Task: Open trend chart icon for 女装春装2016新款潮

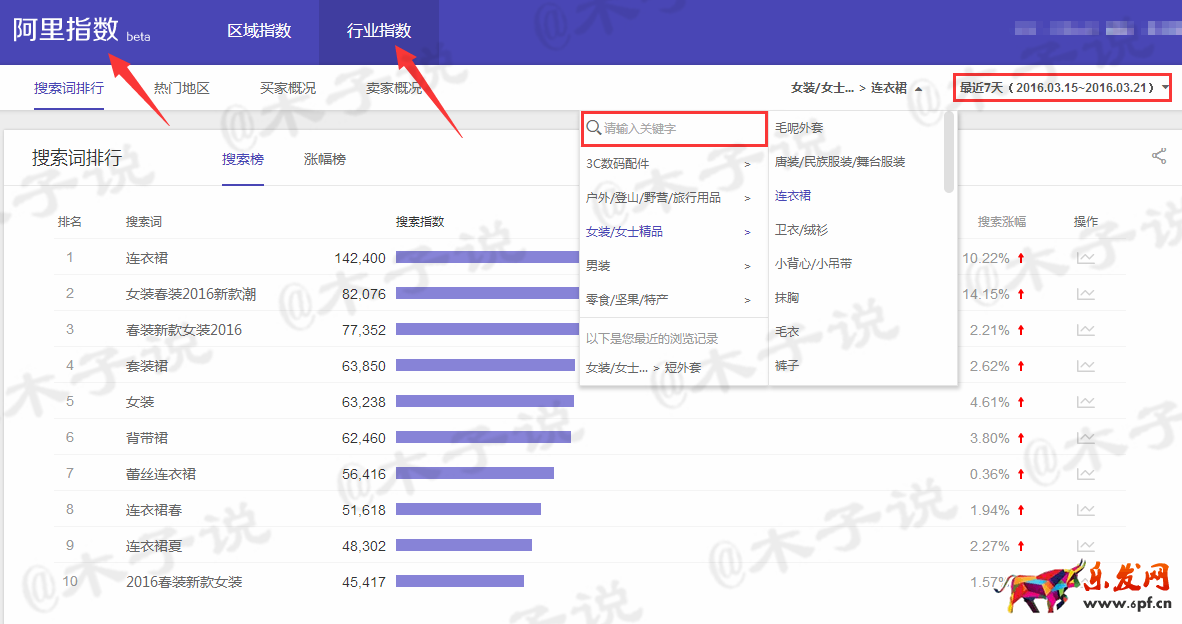Action: pos(1085,294)
